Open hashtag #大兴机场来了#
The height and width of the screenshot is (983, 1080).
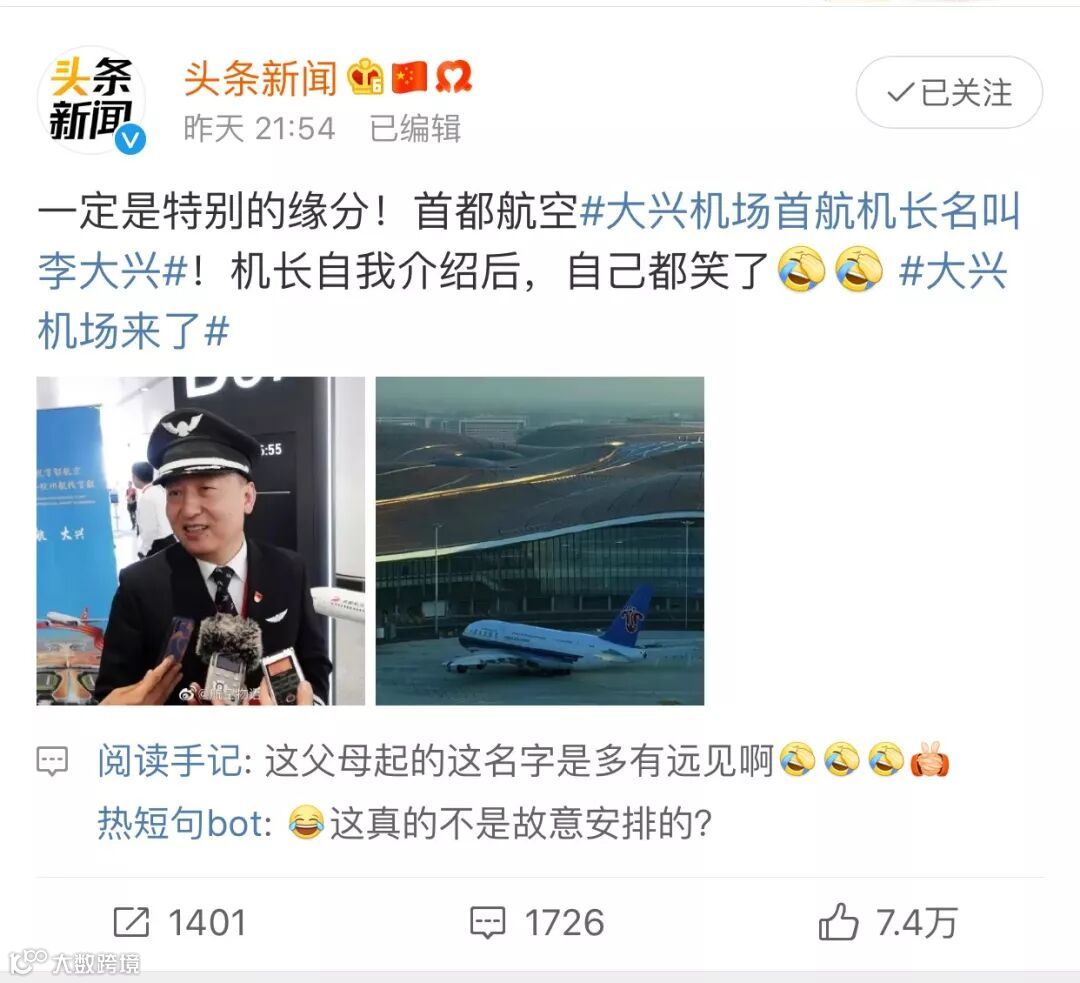tap(522, 301)
